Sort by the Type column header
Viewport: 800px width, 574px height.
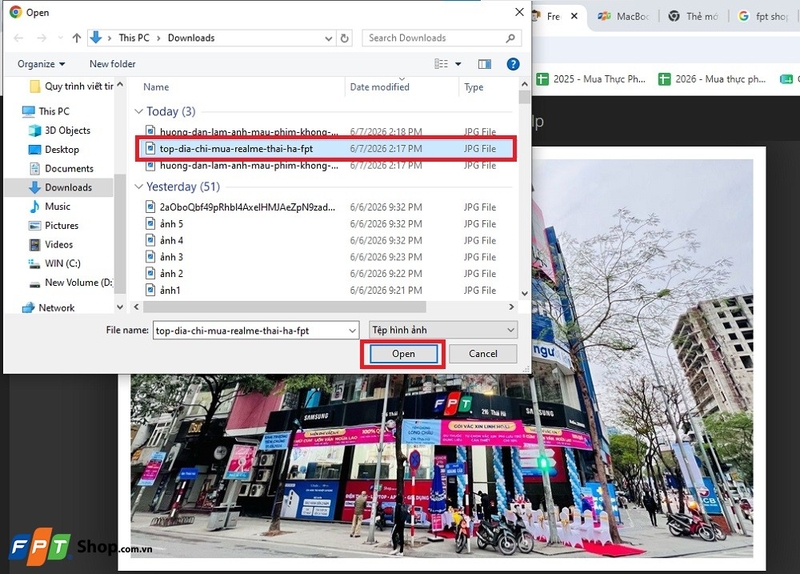click(x=473, y=87)
